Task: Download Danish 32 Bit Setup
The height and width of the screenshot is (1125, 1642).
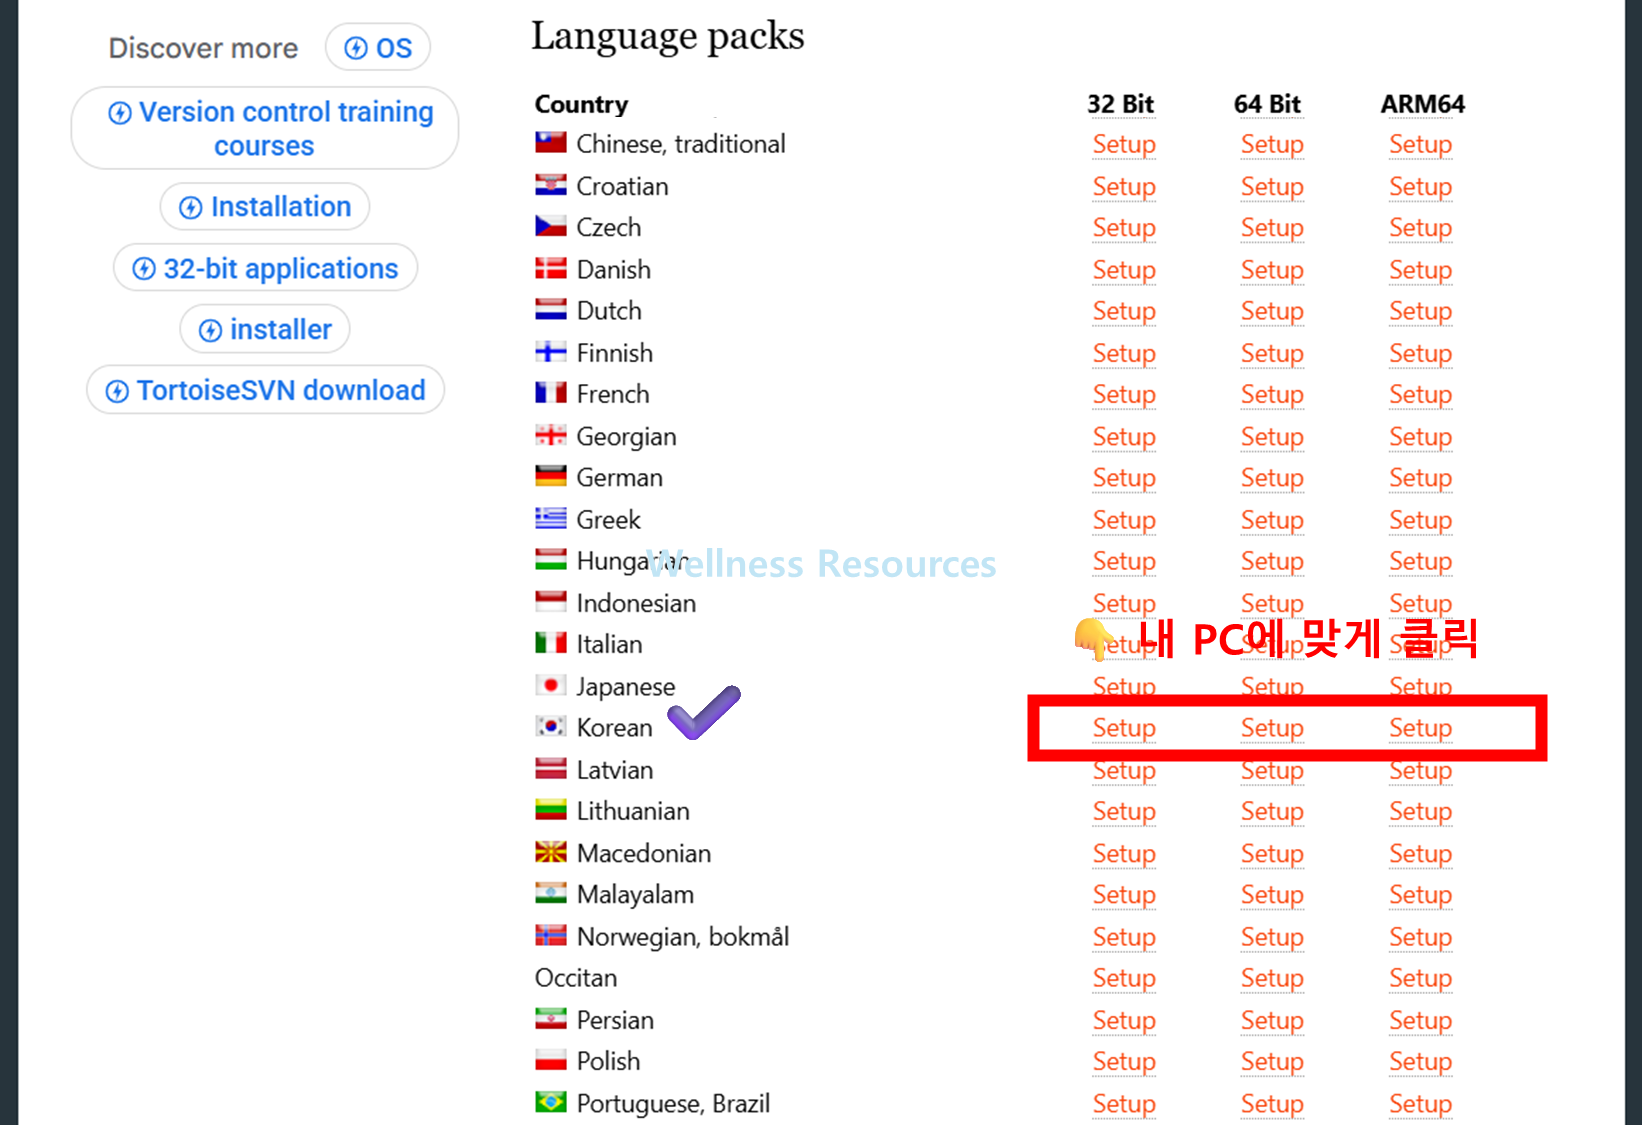Action: click(x=1124, y=269)
